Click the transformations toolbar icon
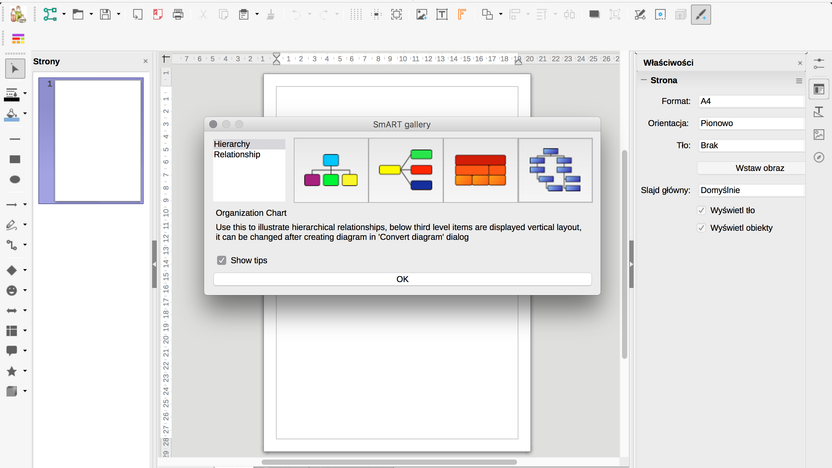Viewport: 832px width, 468px height. tap(487, 14)
